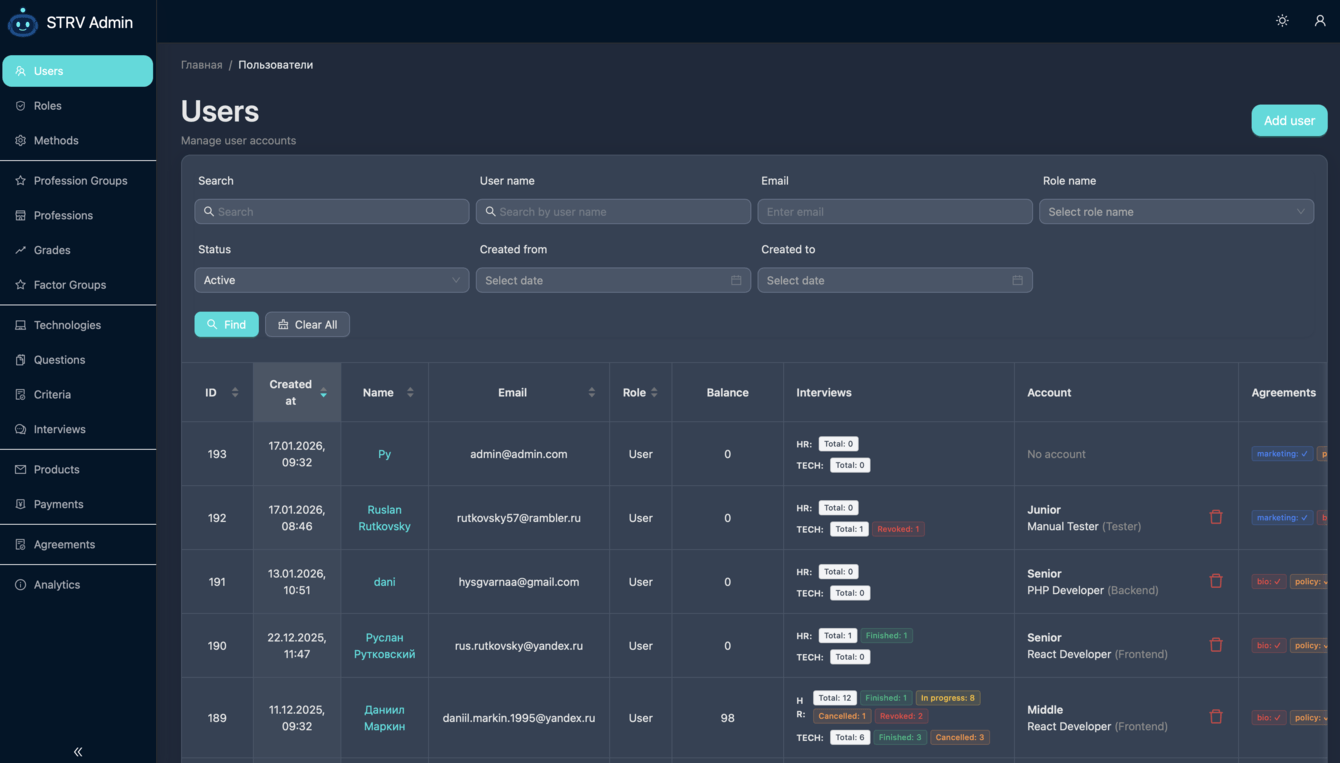Click the STRV Admin robot logo
This screenshot has height=763, width=1340.
[x=22, y=22]
